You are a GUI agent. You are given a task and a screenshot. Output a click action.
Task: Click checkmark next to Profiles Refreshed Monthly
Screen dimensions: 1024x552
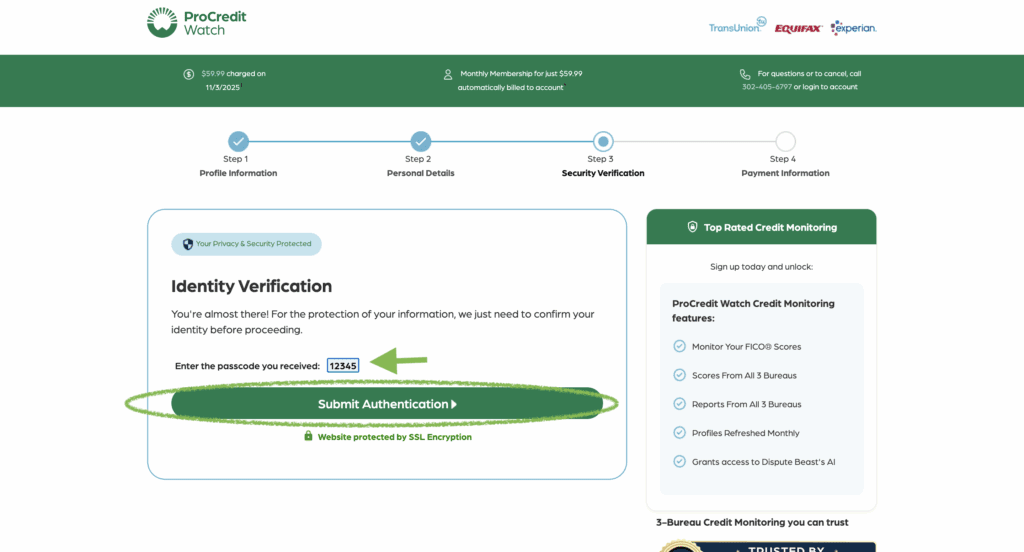680,433
